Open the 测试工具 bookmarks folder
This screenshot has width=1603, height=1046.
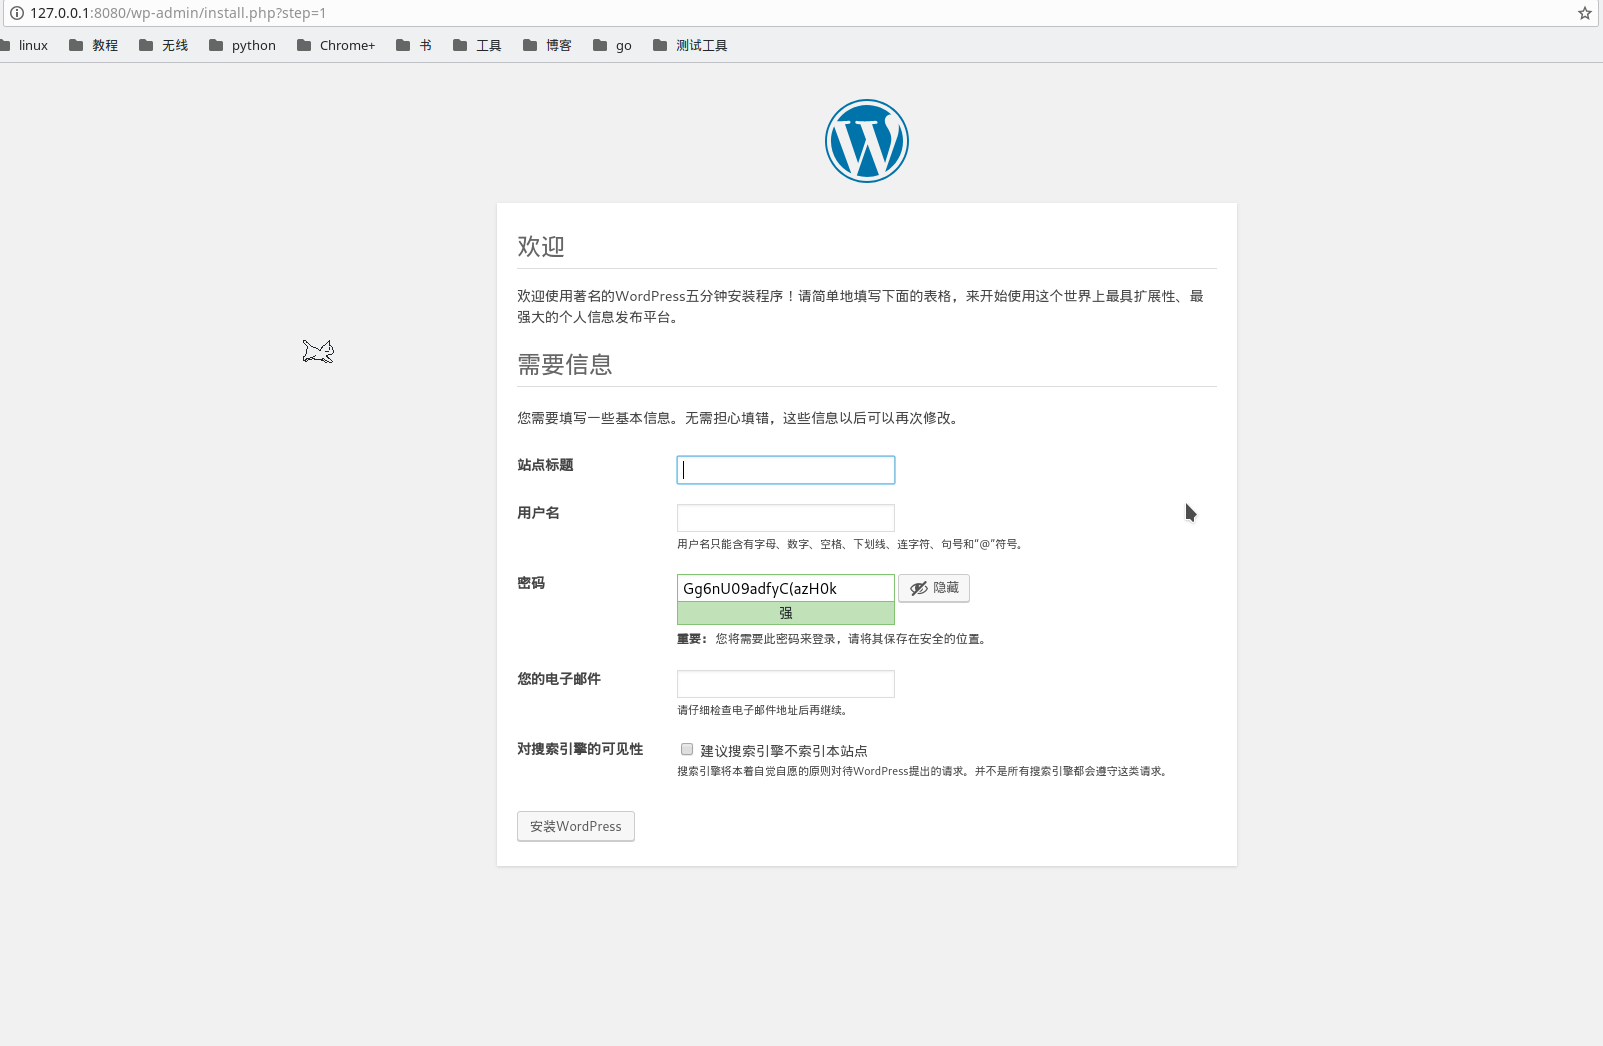click(690, 45)
